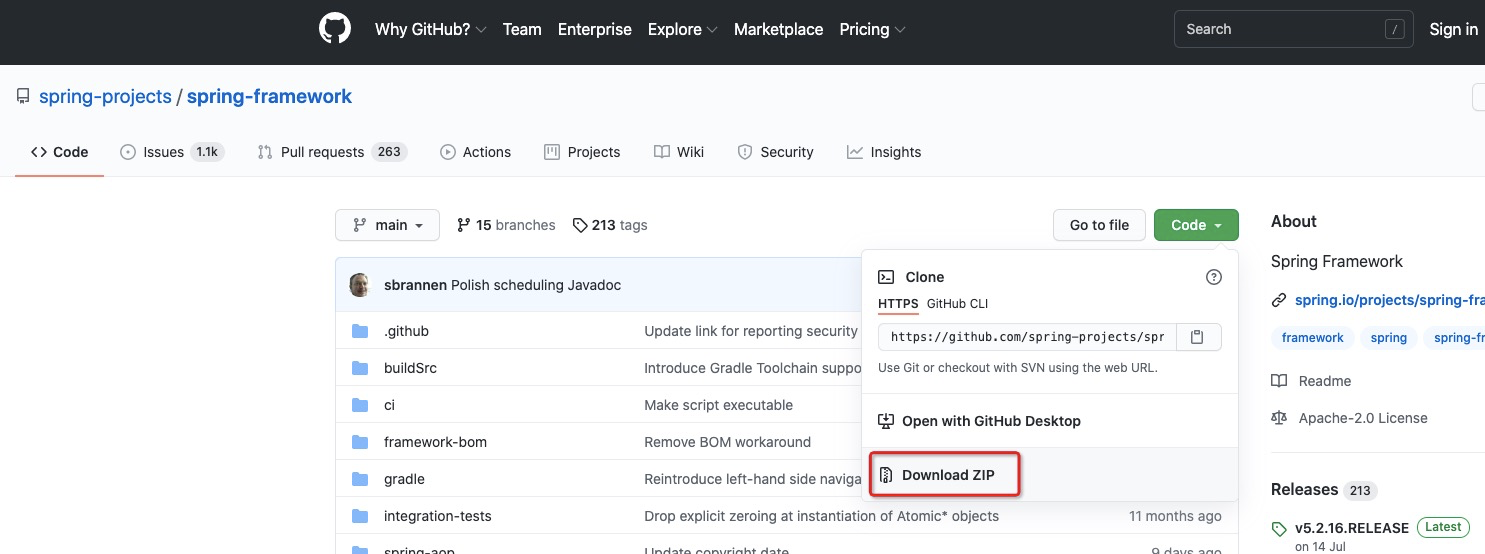
Task: Open the Polish scheduling Javadoc commit message
Action: pyautogui.click(x=536, y=285)
